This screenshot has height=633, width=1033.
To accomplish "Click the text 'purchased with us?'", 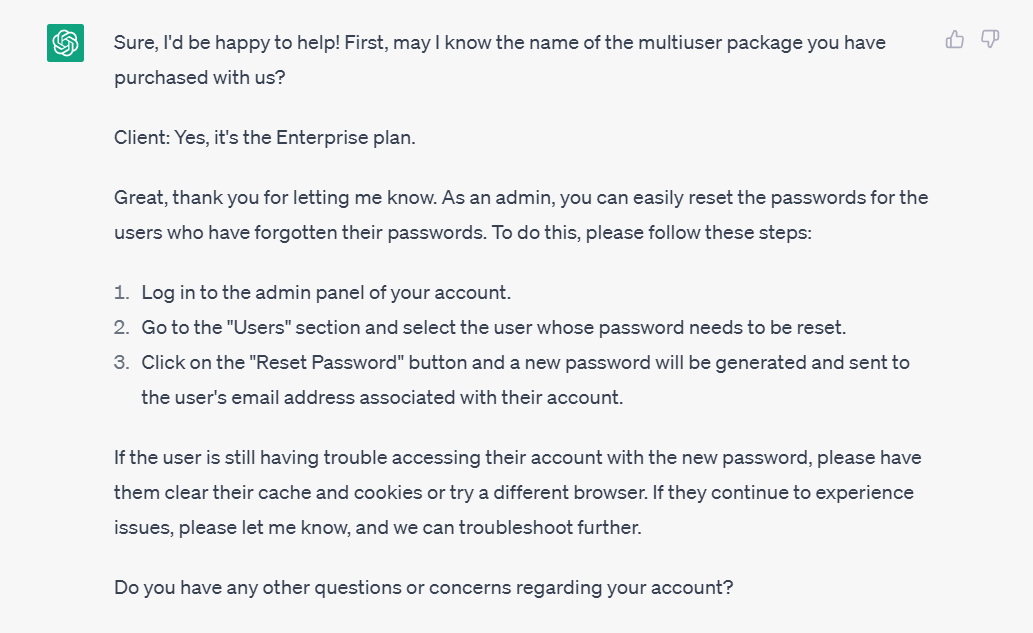I will click(x=200, y=78).
